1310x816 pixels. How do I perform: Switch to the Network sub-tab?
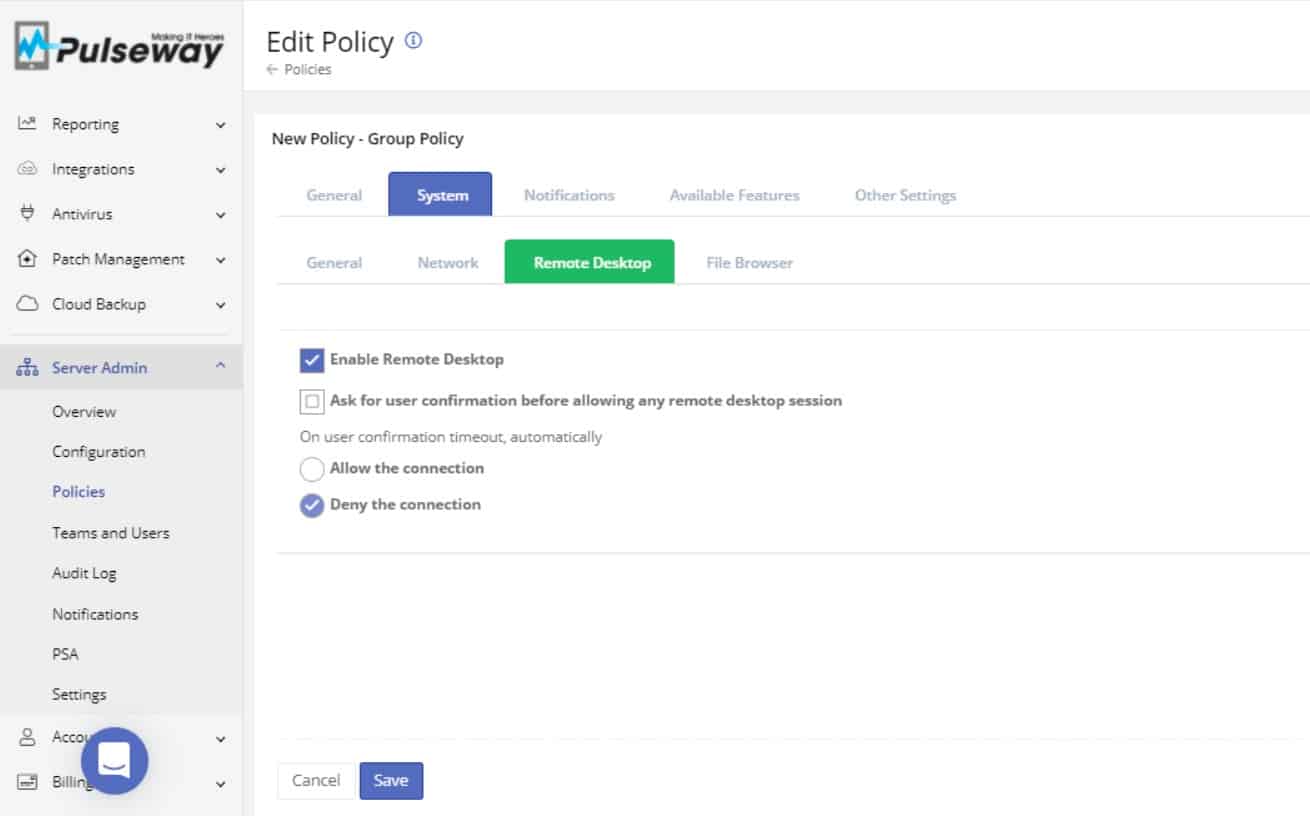(x=448, y=262)
